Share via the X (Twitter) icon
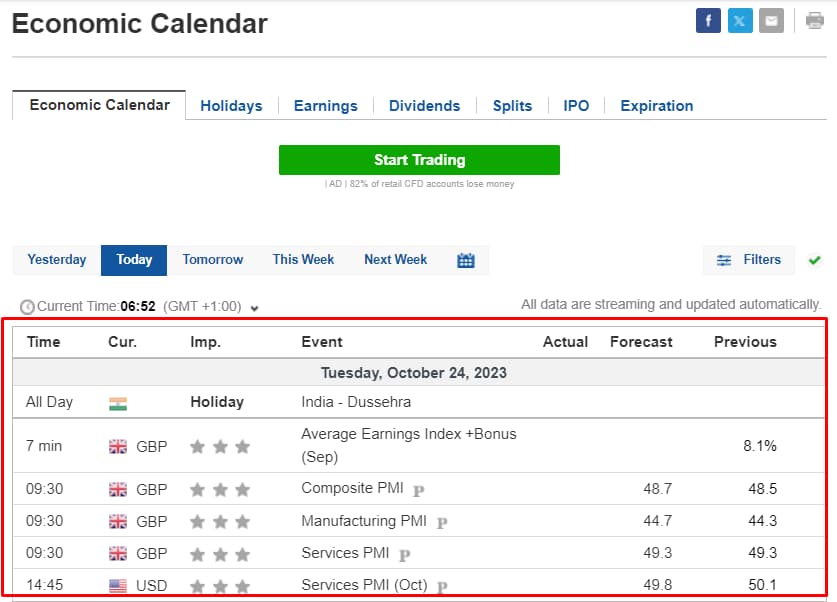The width and height of the screenshot is (837, 602). 740,21
